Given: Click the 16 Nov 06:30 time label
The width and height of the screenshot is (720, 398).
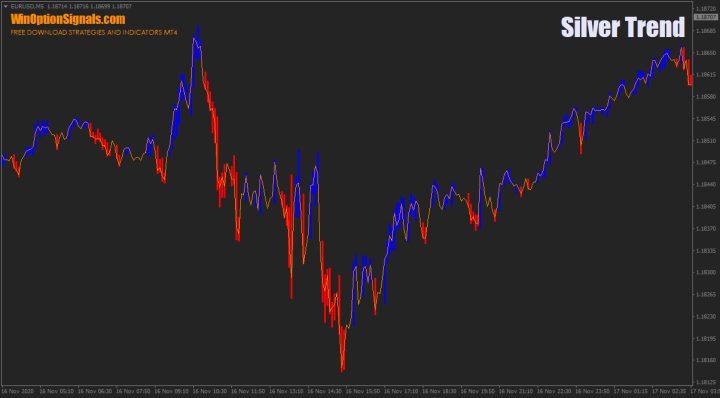Looking at the screenshot, I should pyautogui.click(x=95, y=392).
